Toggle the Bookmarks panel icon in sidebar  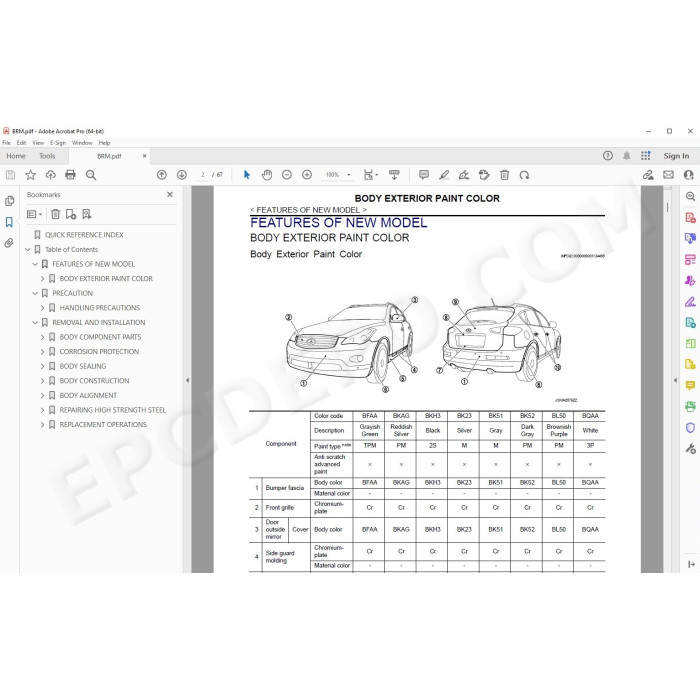[x=9, y=222]
